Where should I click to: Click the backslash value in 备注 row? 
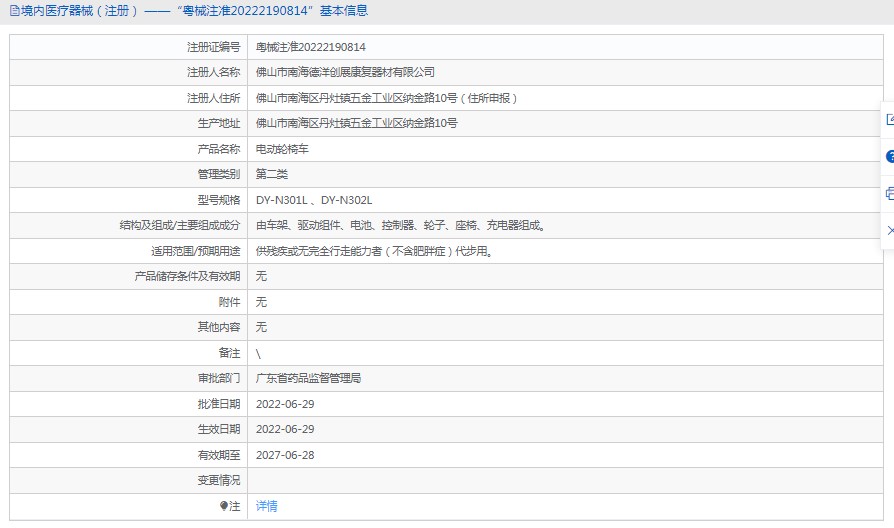tap(258, 354)
